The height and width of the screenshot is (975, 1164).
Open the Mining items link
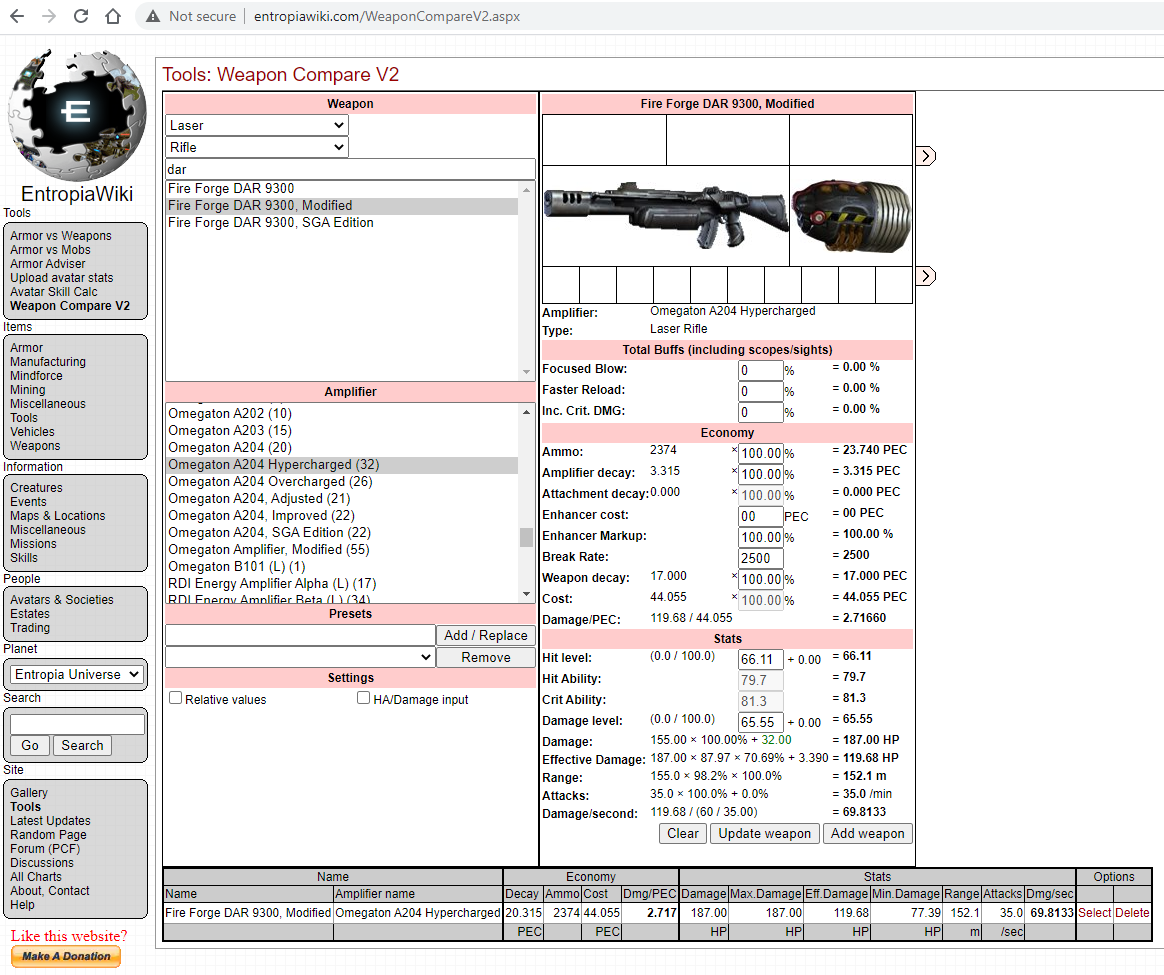[27, 390]
